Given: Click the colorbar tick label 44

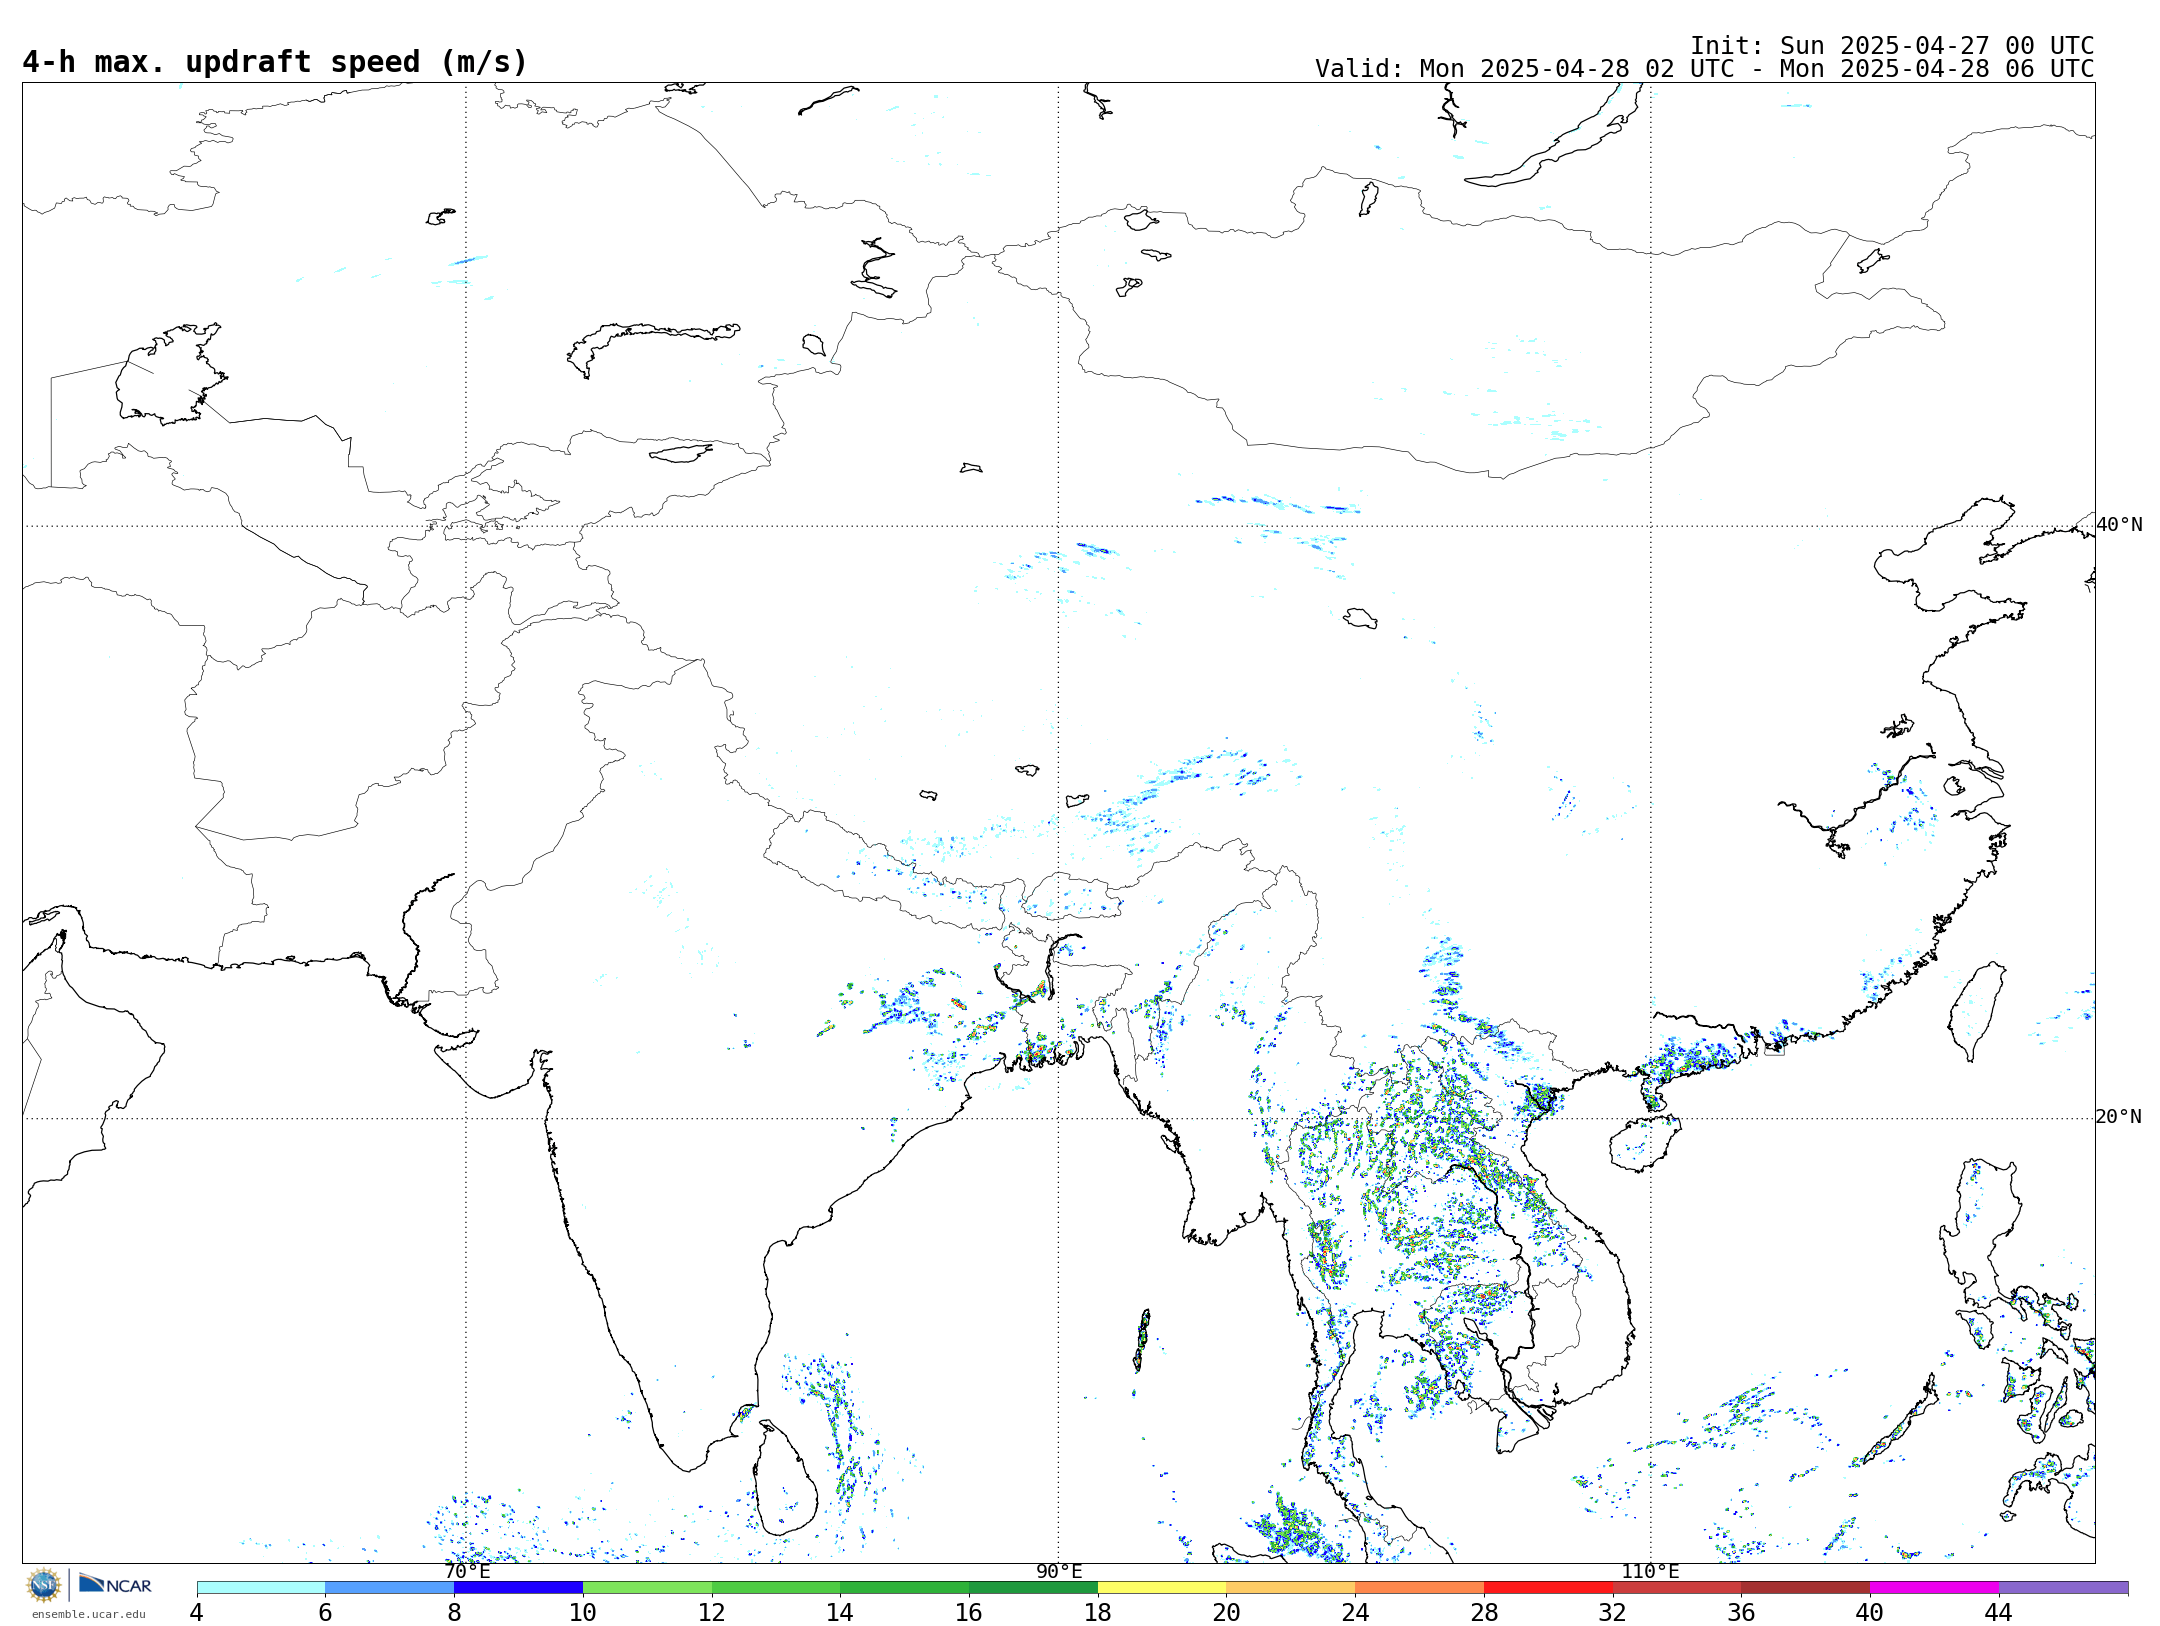Looking at the screenshot, I should pyautogui.click(x=1999, y=1612).
